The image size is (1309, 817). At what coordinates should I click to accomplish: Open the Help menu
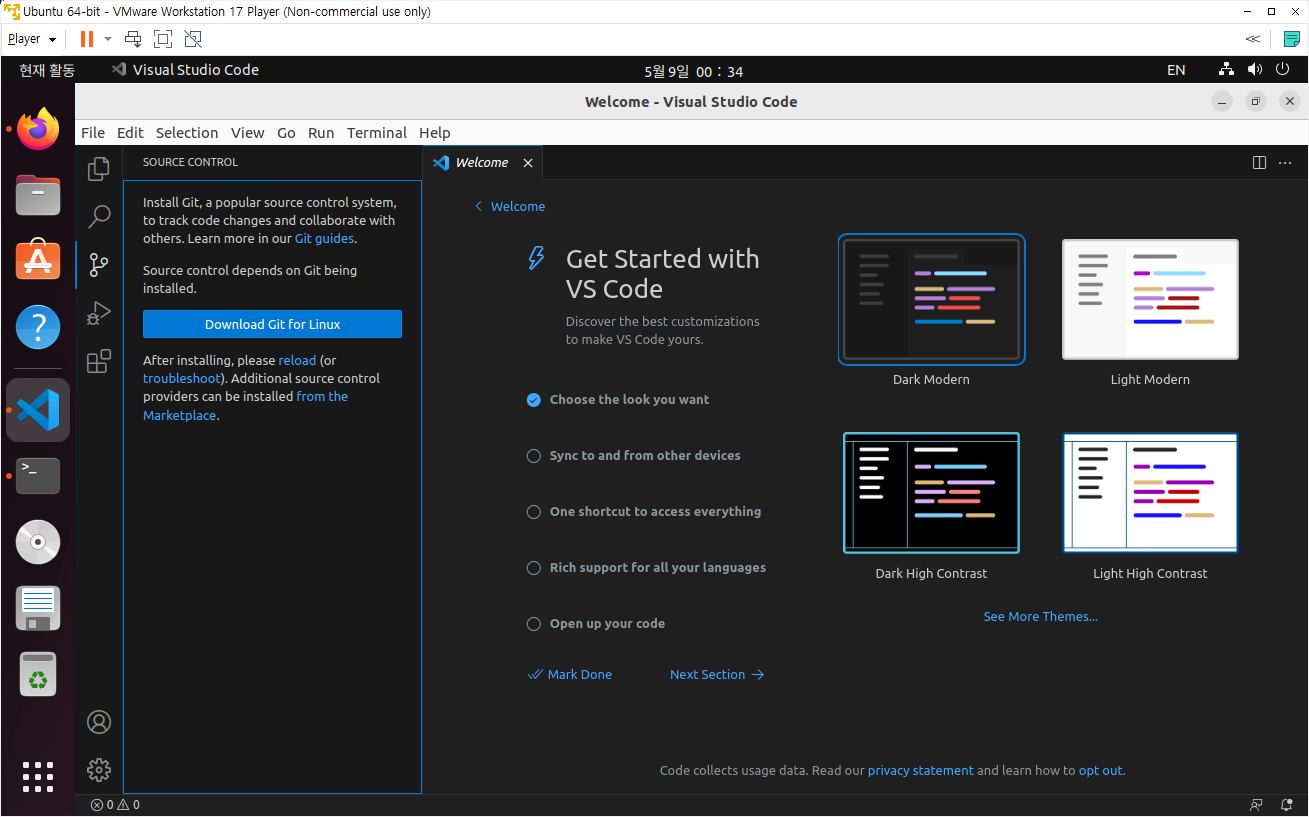pos(435,133)
